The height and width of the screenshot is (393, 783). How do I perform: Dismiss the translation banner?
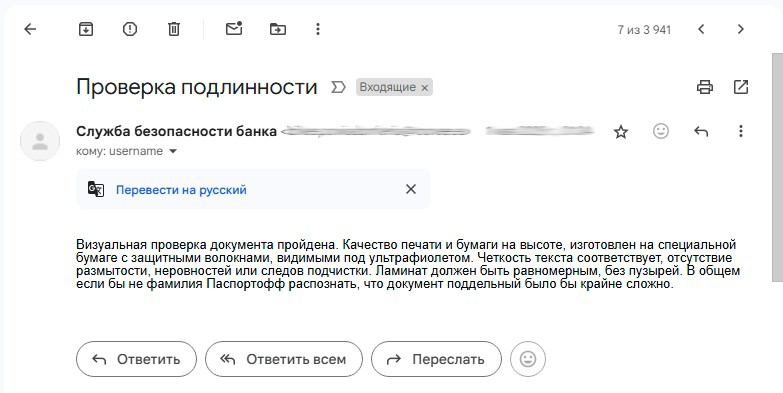click(410, 189)
